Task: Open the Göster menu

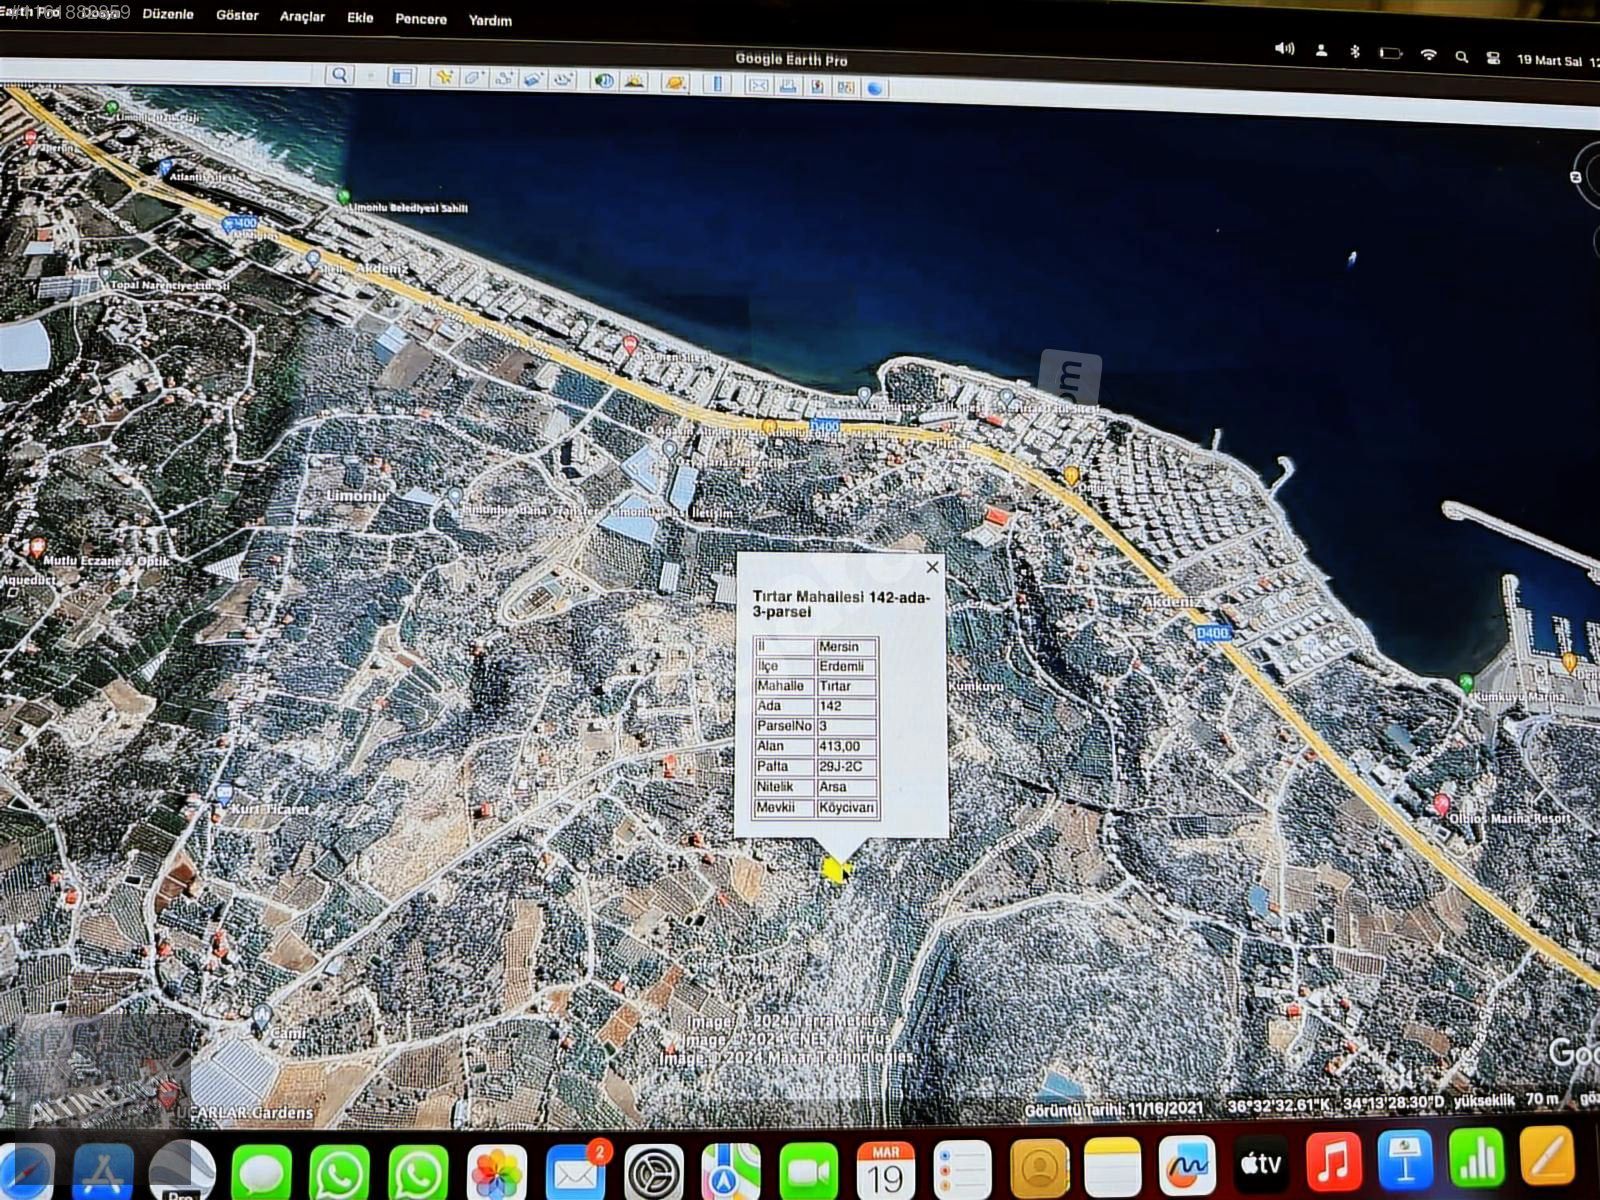Action: point(237,15)
